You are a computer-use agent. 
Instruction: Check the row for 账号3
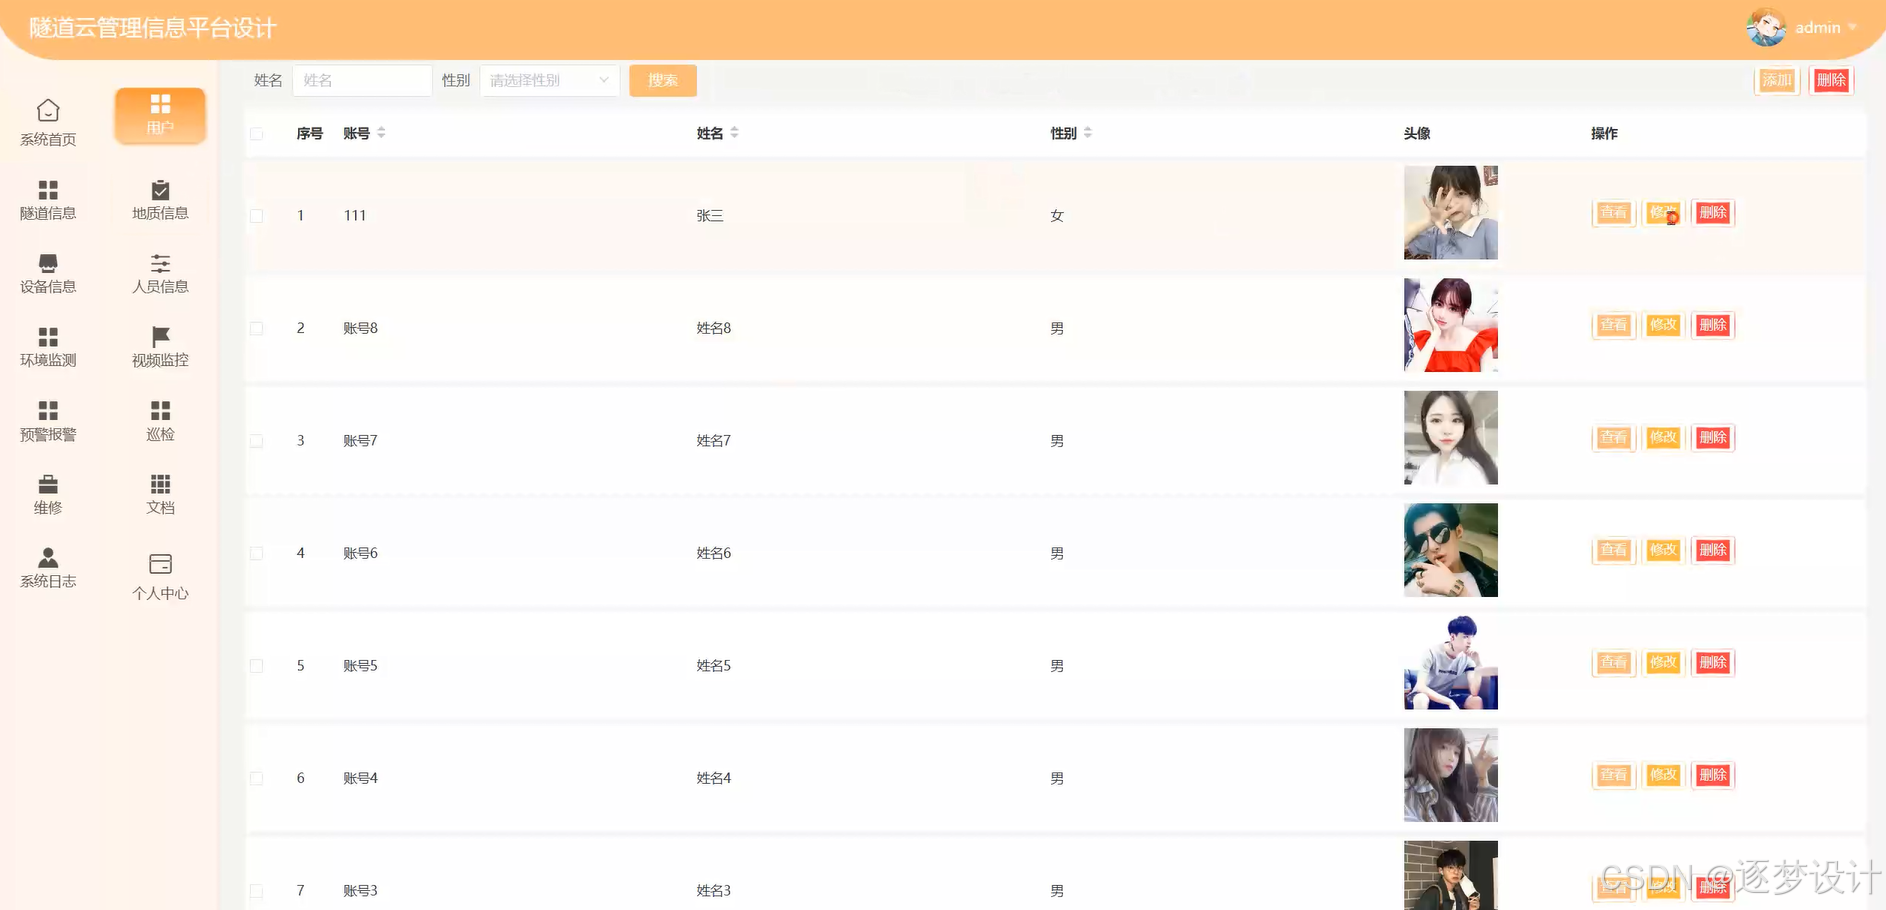click(x=257, y=891)
